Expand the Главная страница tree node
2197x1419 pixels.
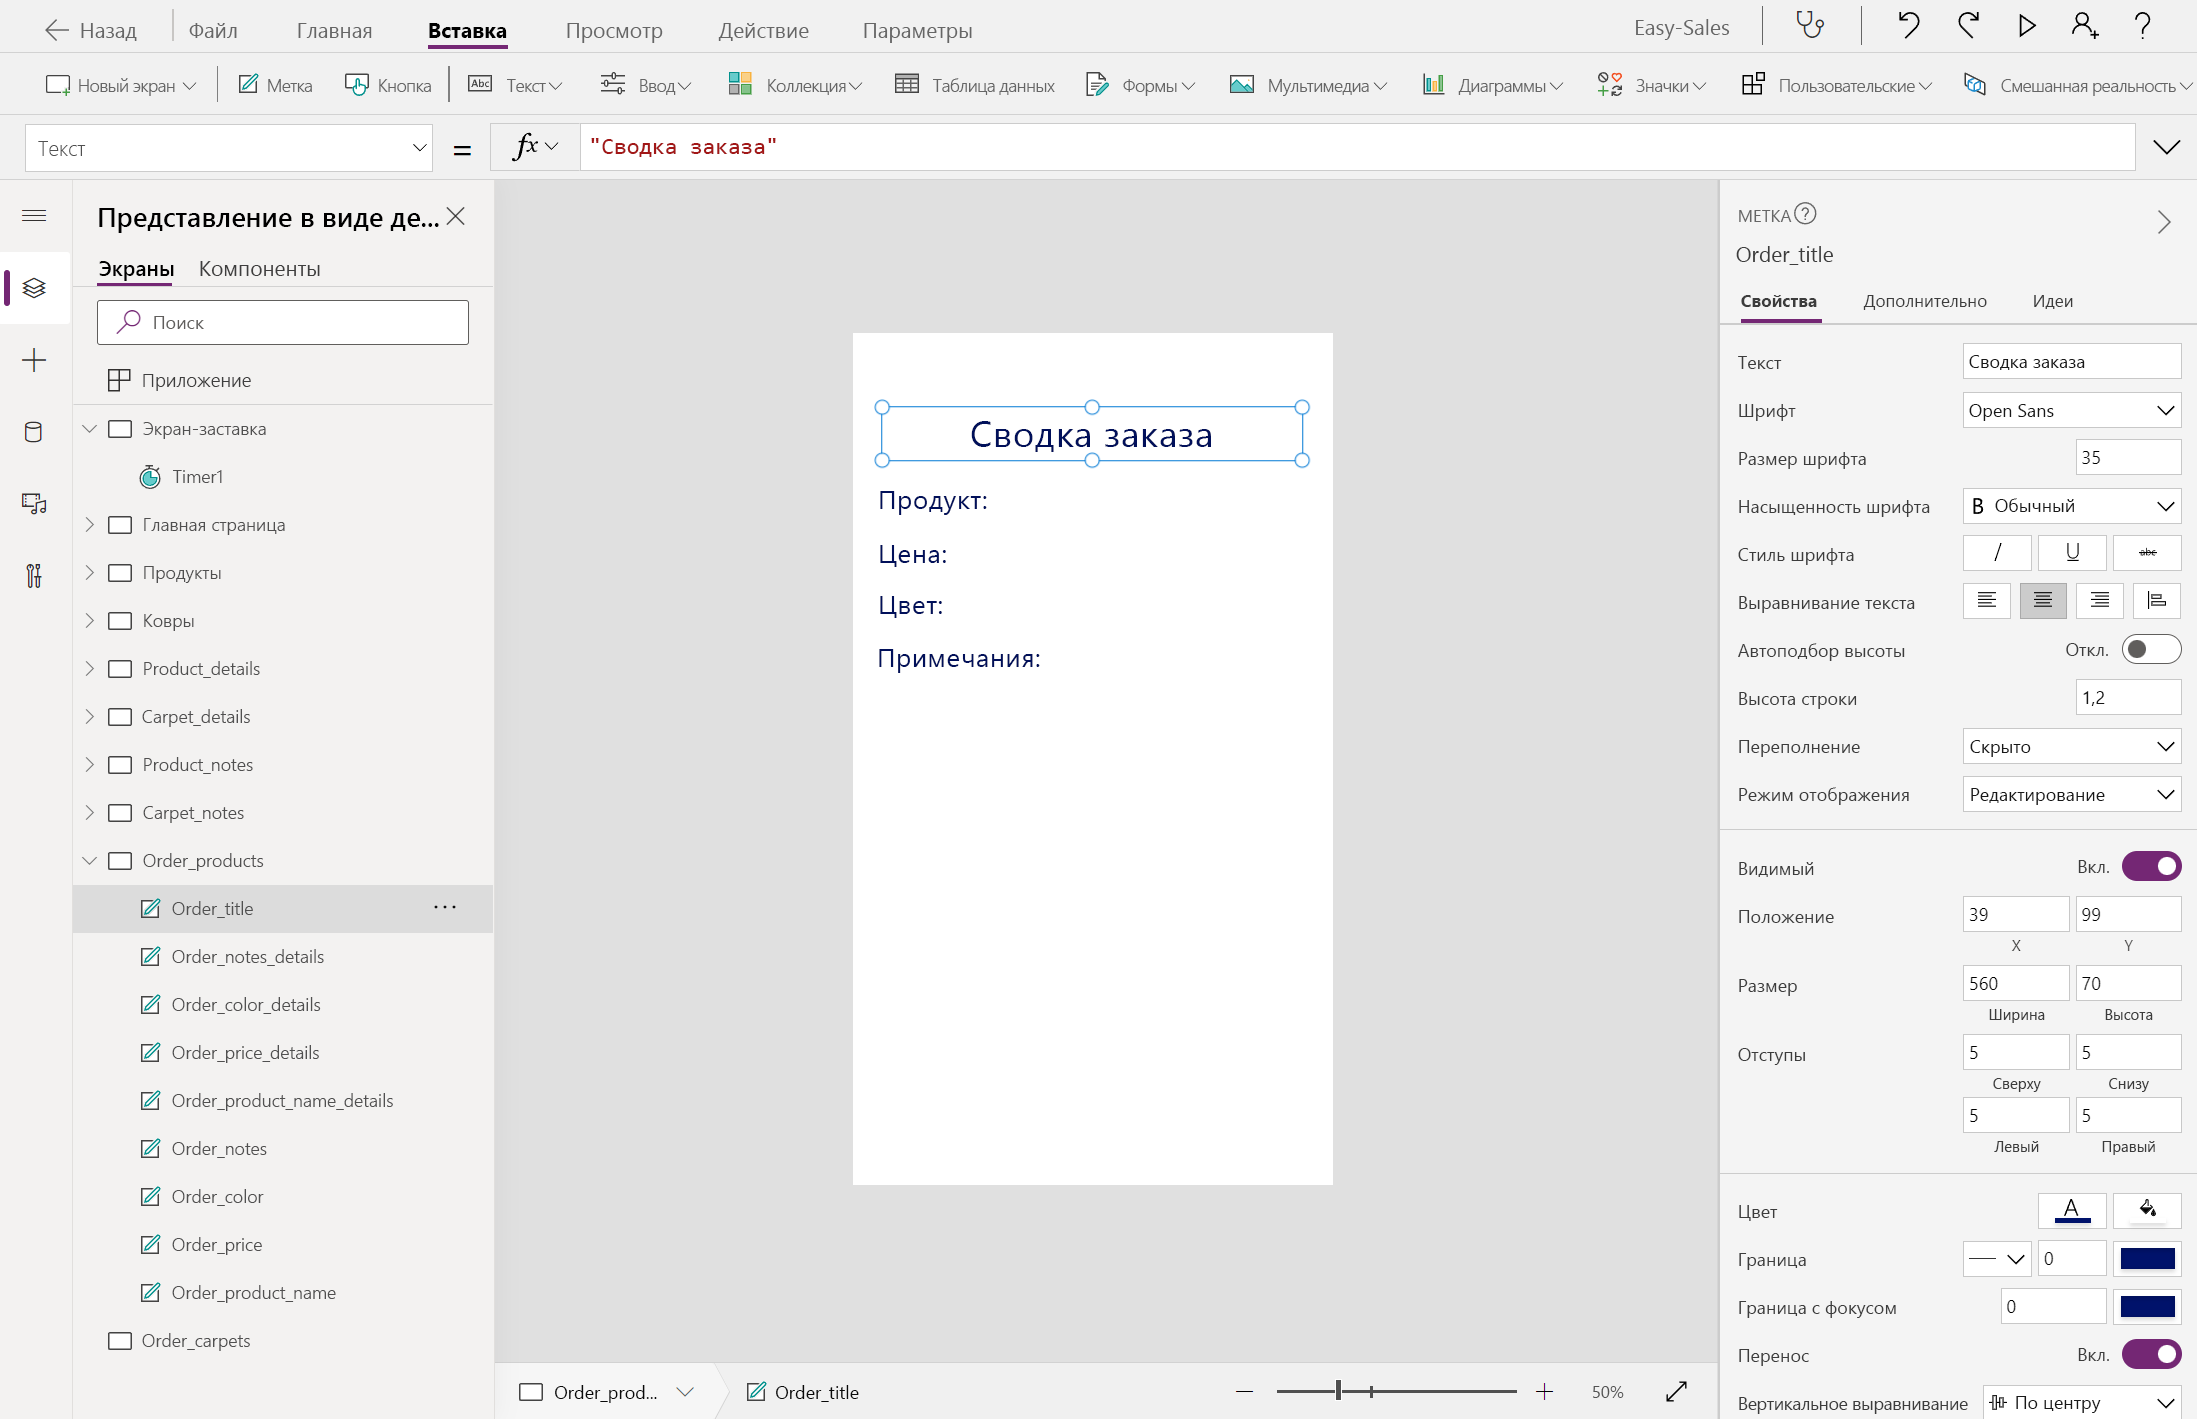pyautogui.click(x=90, y=525)
